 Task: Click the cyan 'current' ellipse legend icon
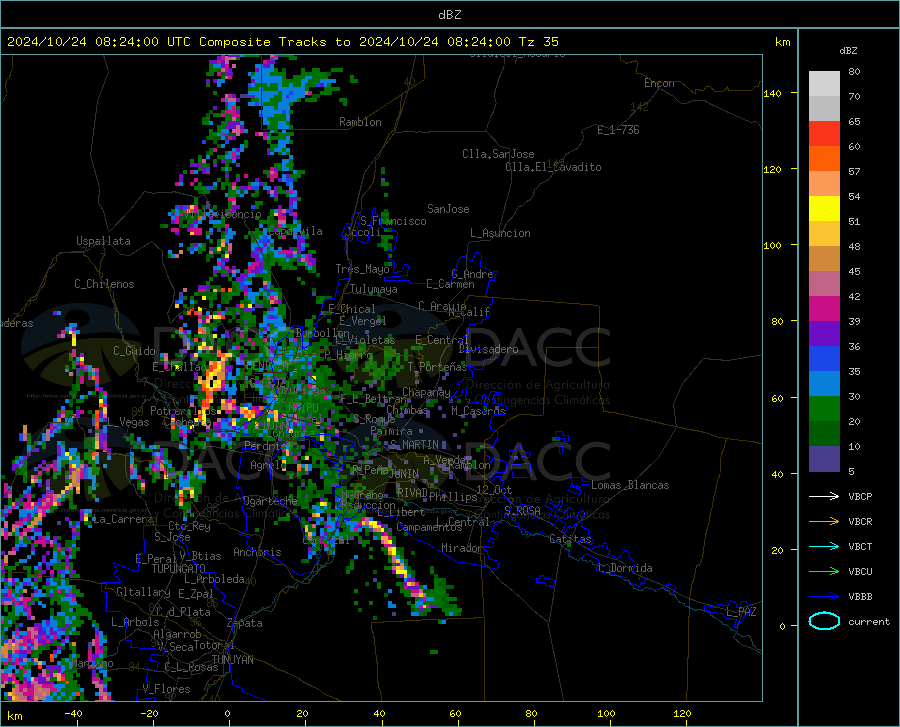pos(824,621)
